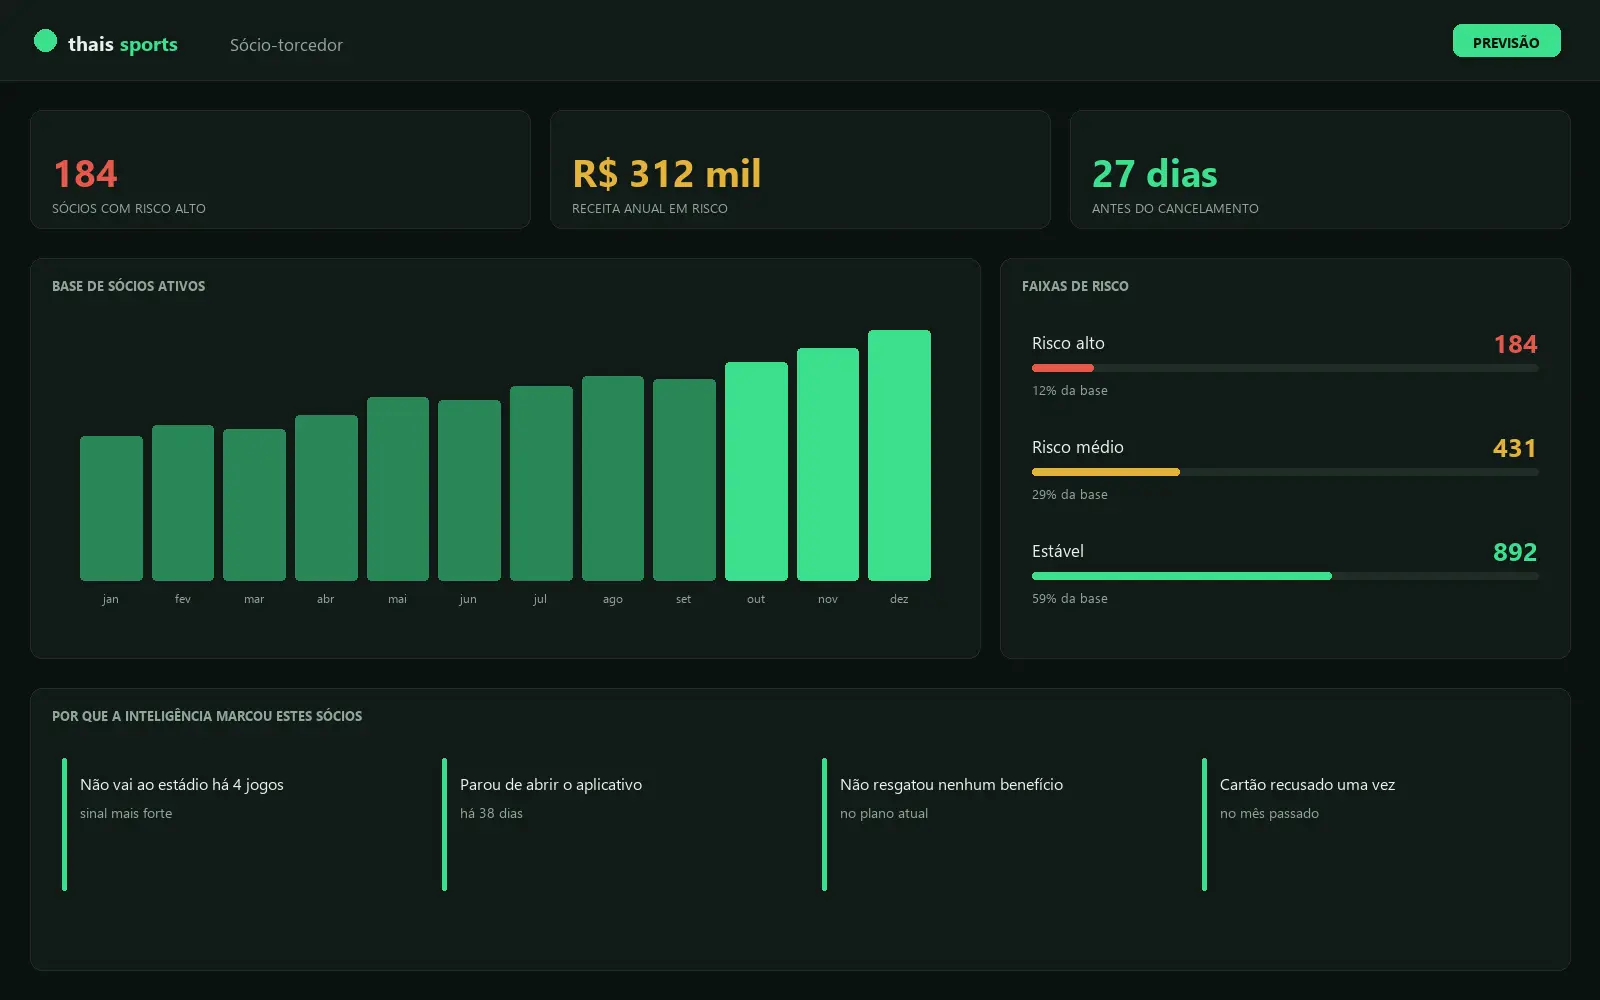Click the yellow Risco médio progress bar
Screen dimensions: 1600x1000
tap(1106, 472)
